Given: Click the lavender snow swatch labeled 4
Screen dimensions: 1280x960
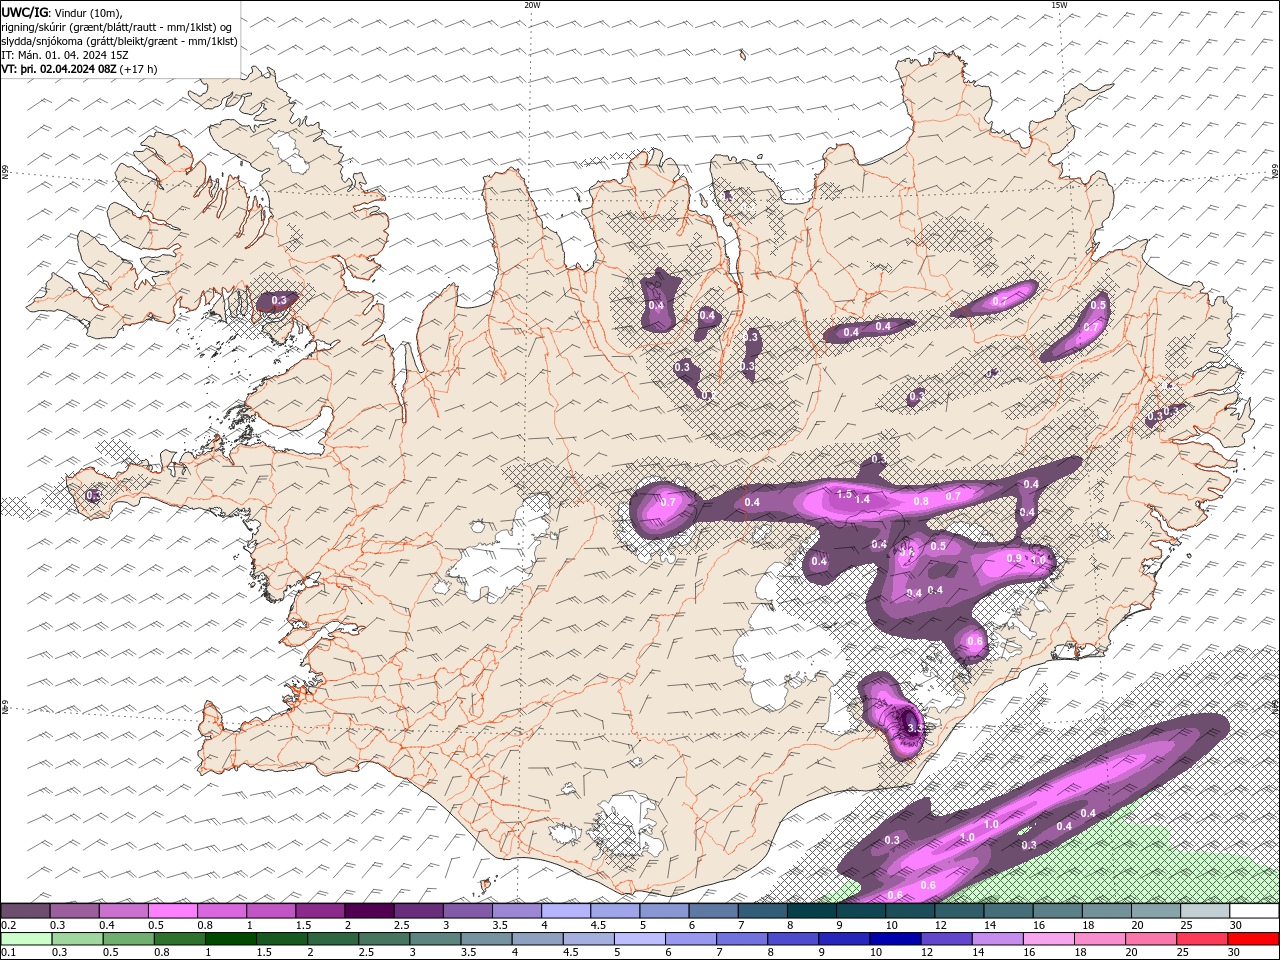Looking at the screenshot, I should point(566,911).
